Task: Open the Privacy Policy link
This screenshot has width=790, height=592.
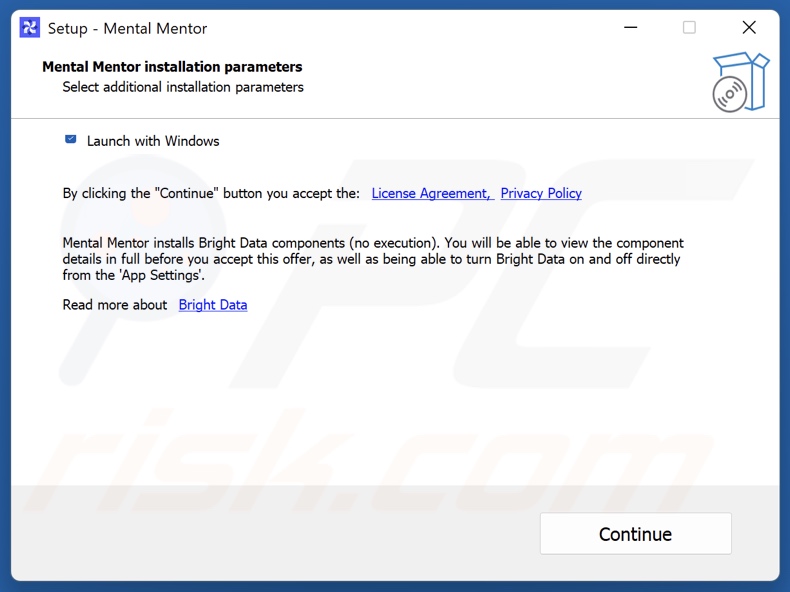Action: click(541, 193)
